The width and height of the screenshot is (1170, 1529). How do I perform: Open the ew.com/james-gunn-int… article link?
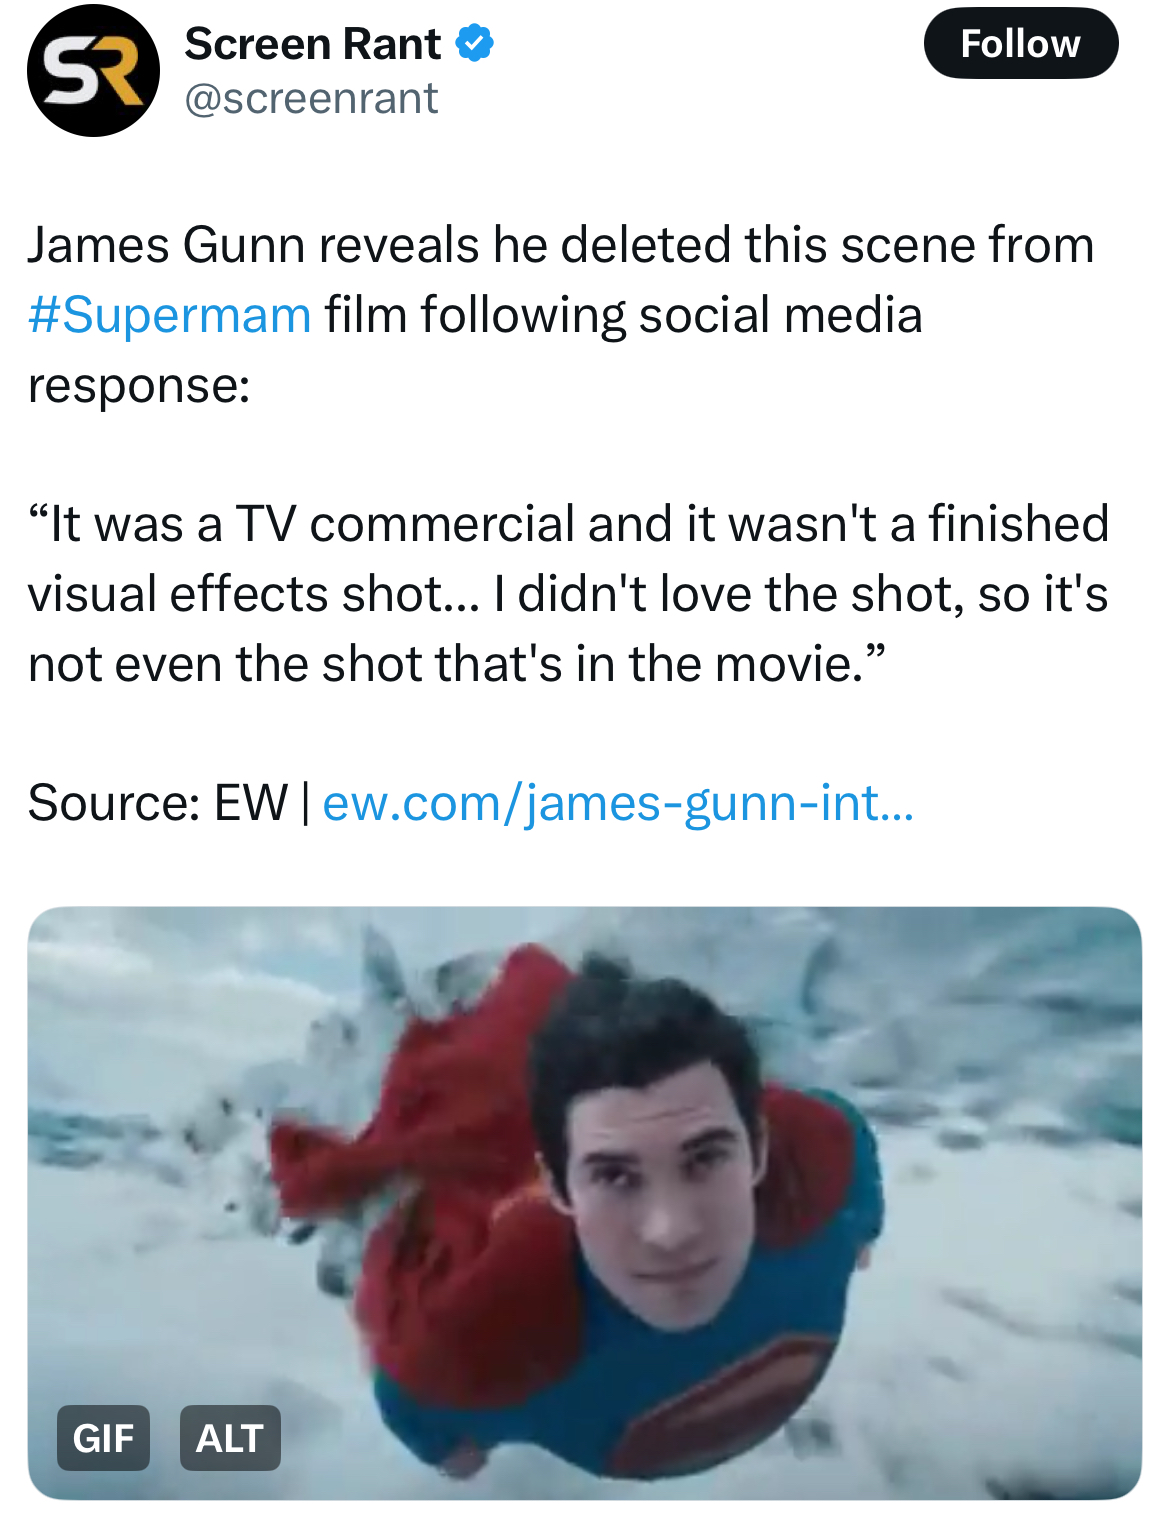point(618,803)
